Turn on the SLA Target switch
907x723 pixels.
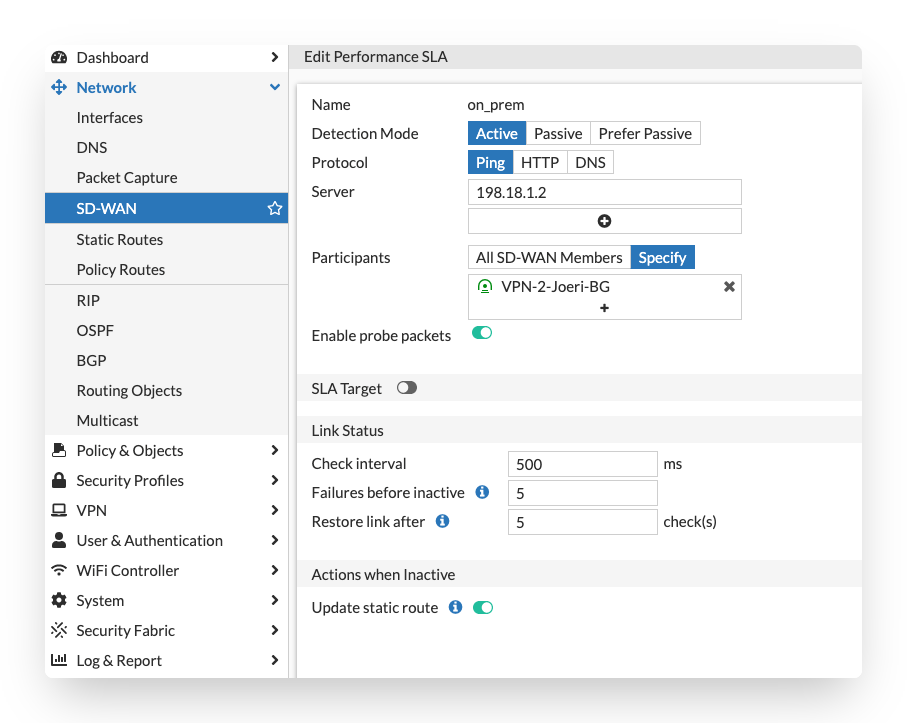coord(406,388)
